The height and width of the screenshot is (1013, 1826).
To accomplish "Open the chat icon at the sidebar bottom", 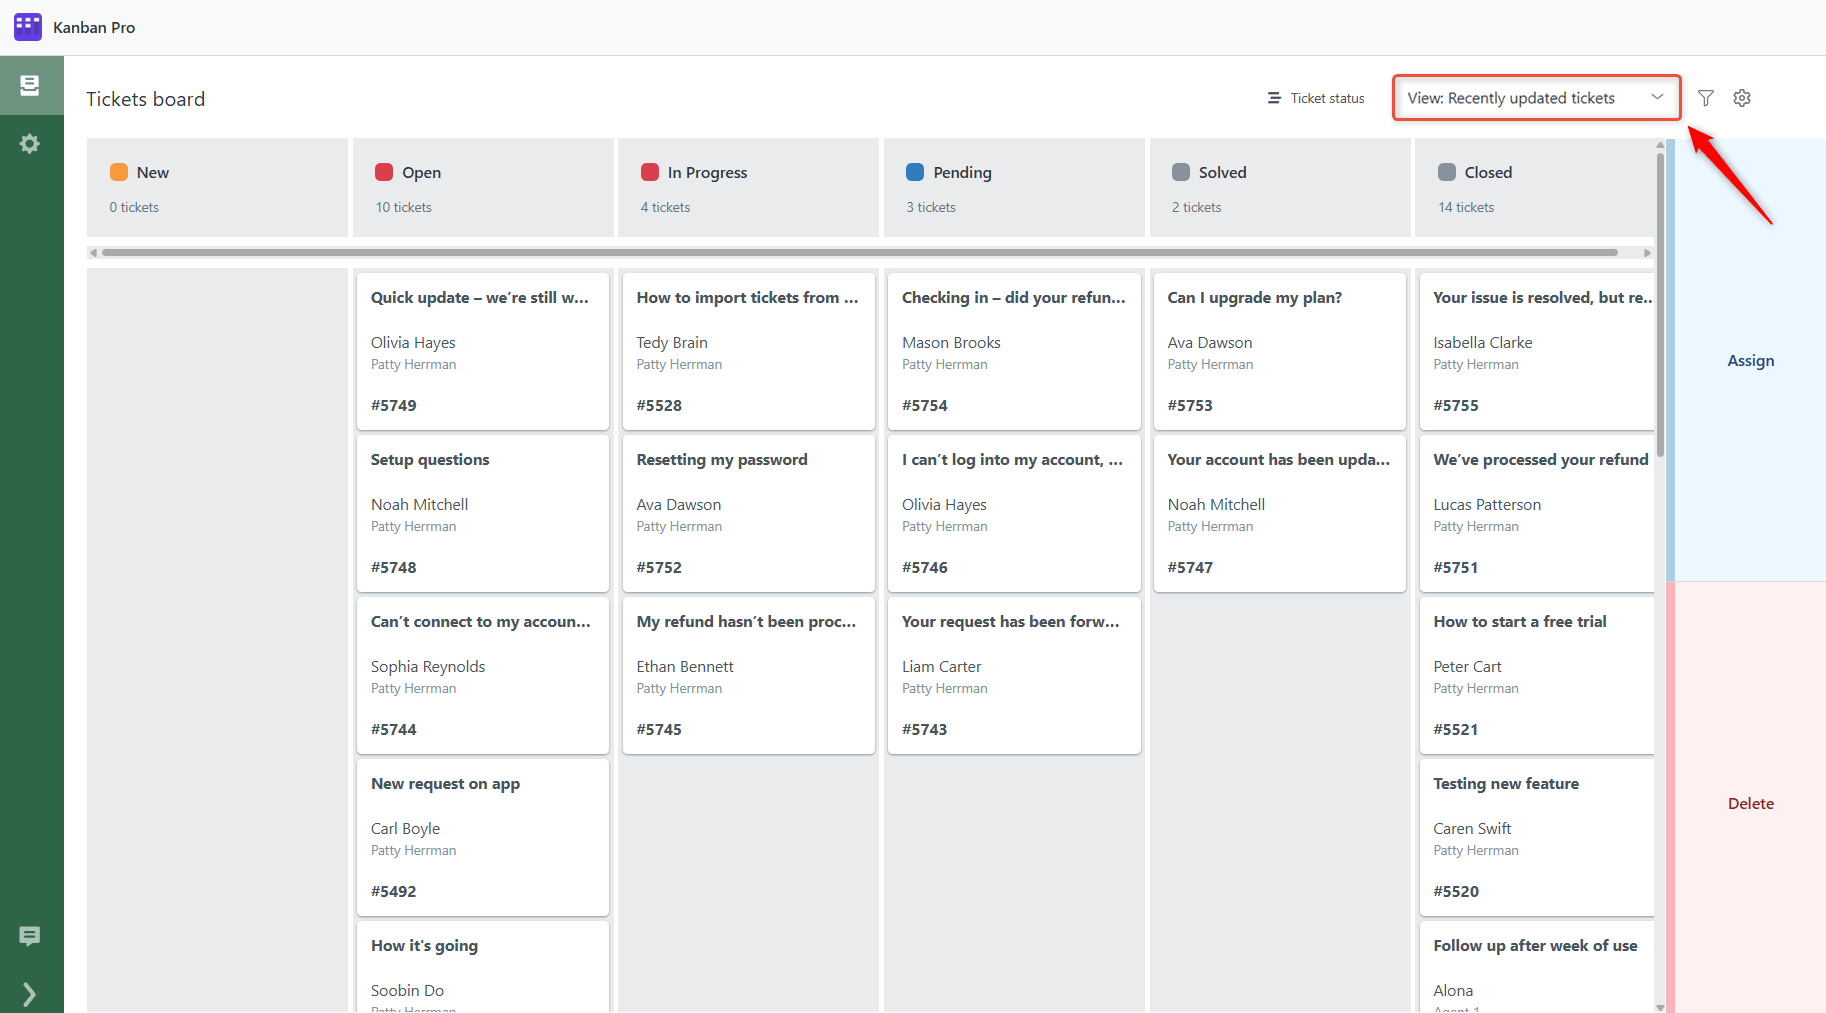I will click(x=29, y=936).
